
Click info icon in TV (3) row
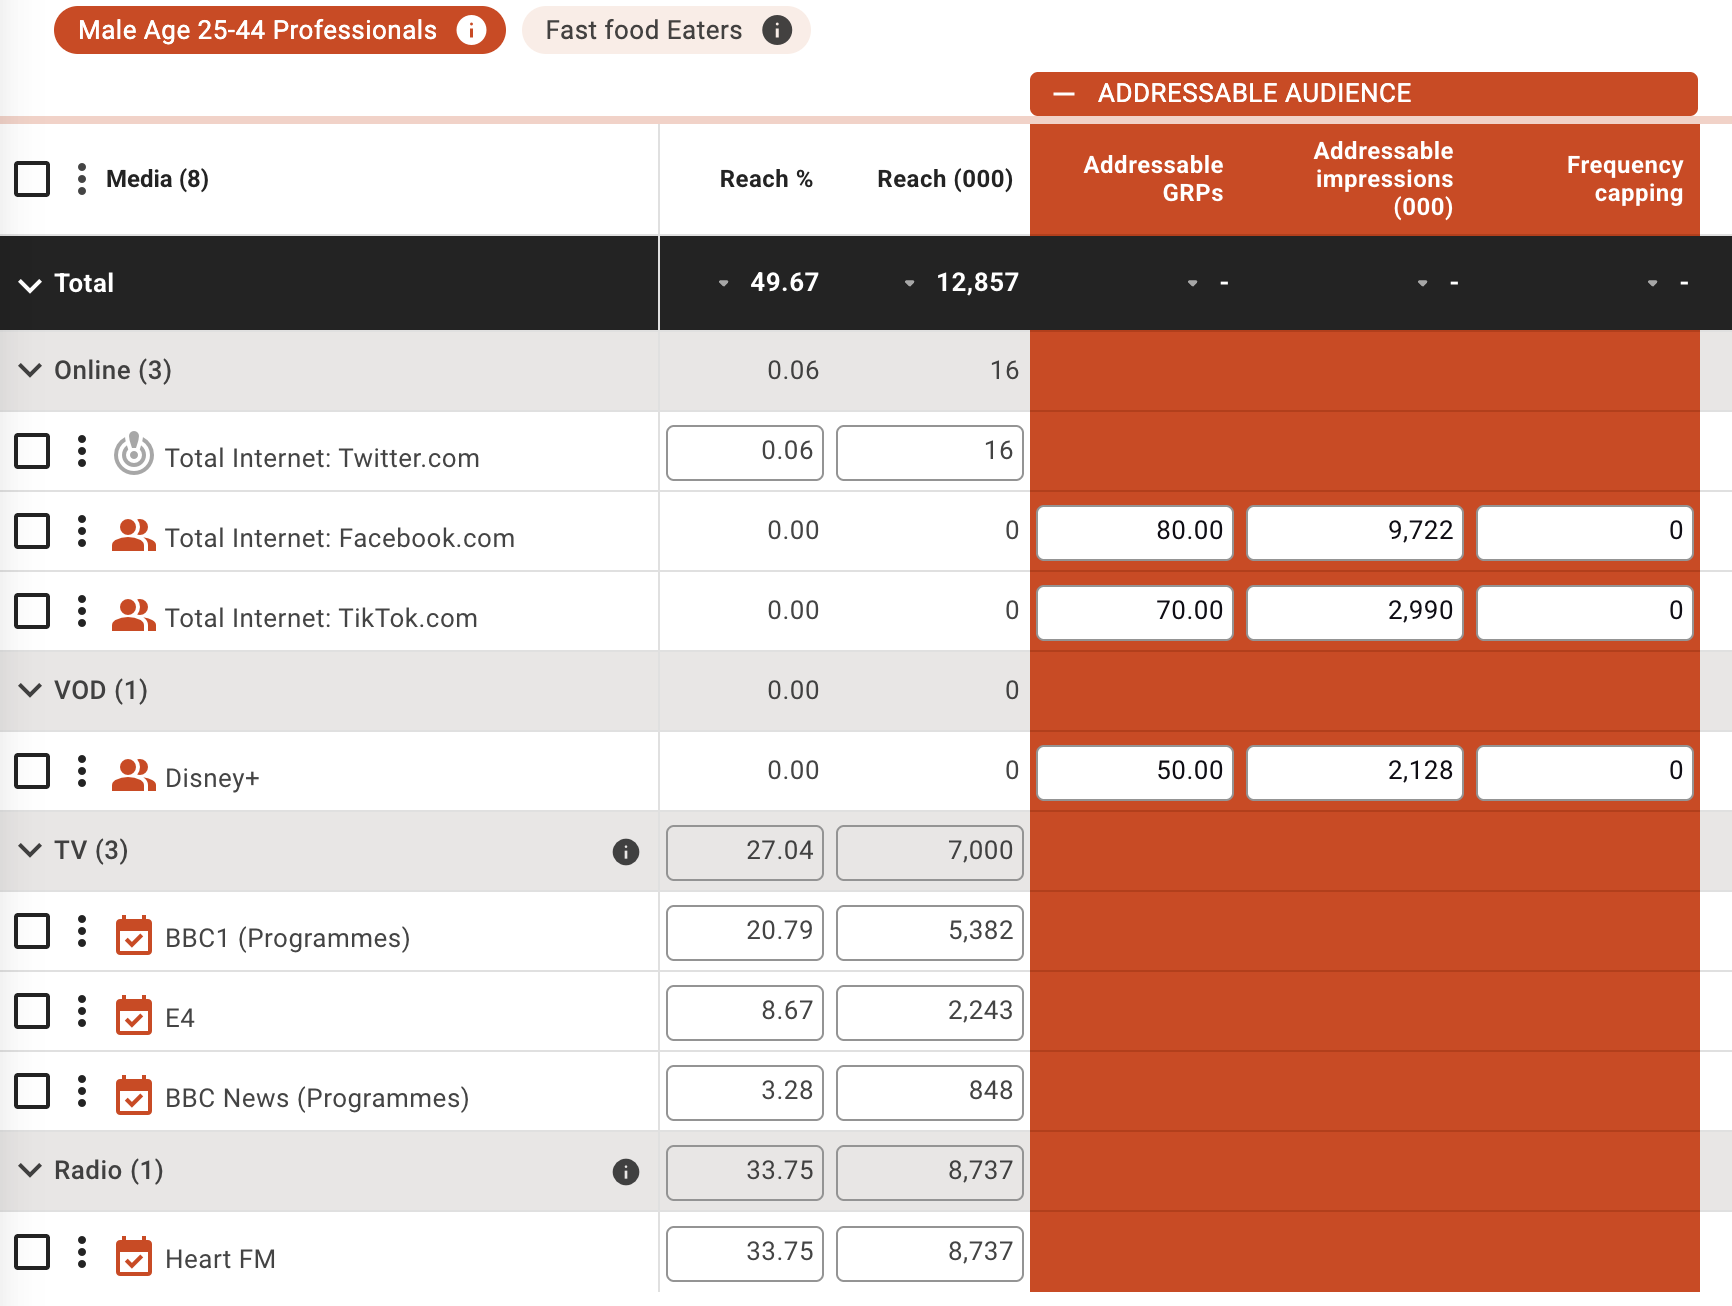point(626,852)
